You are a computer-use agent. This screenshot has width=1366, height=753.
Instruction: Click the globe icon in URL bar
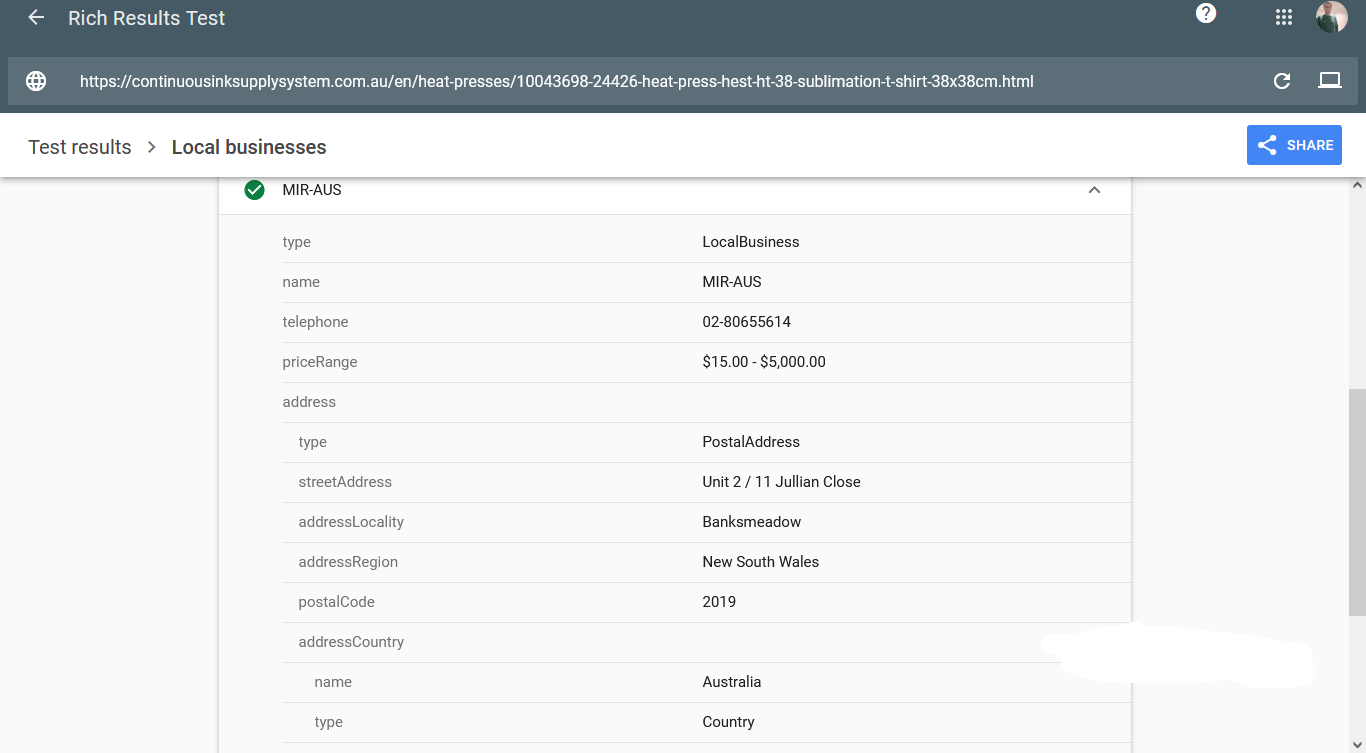[x=36, y=81]
